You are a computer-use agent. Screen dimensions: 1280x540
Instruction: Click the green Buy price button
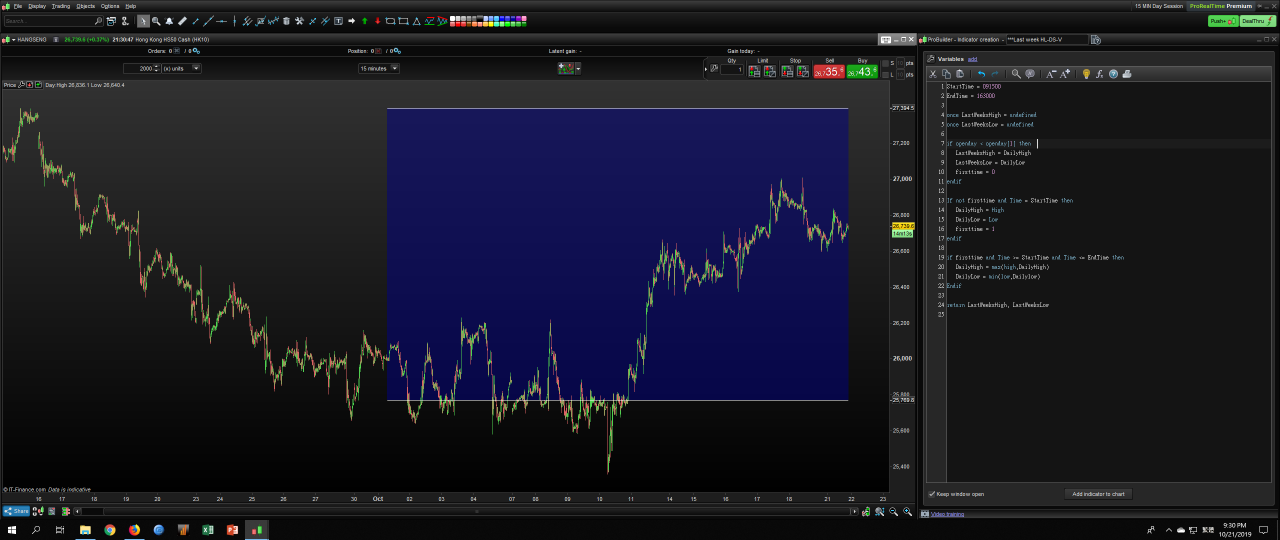click(861, 72)
